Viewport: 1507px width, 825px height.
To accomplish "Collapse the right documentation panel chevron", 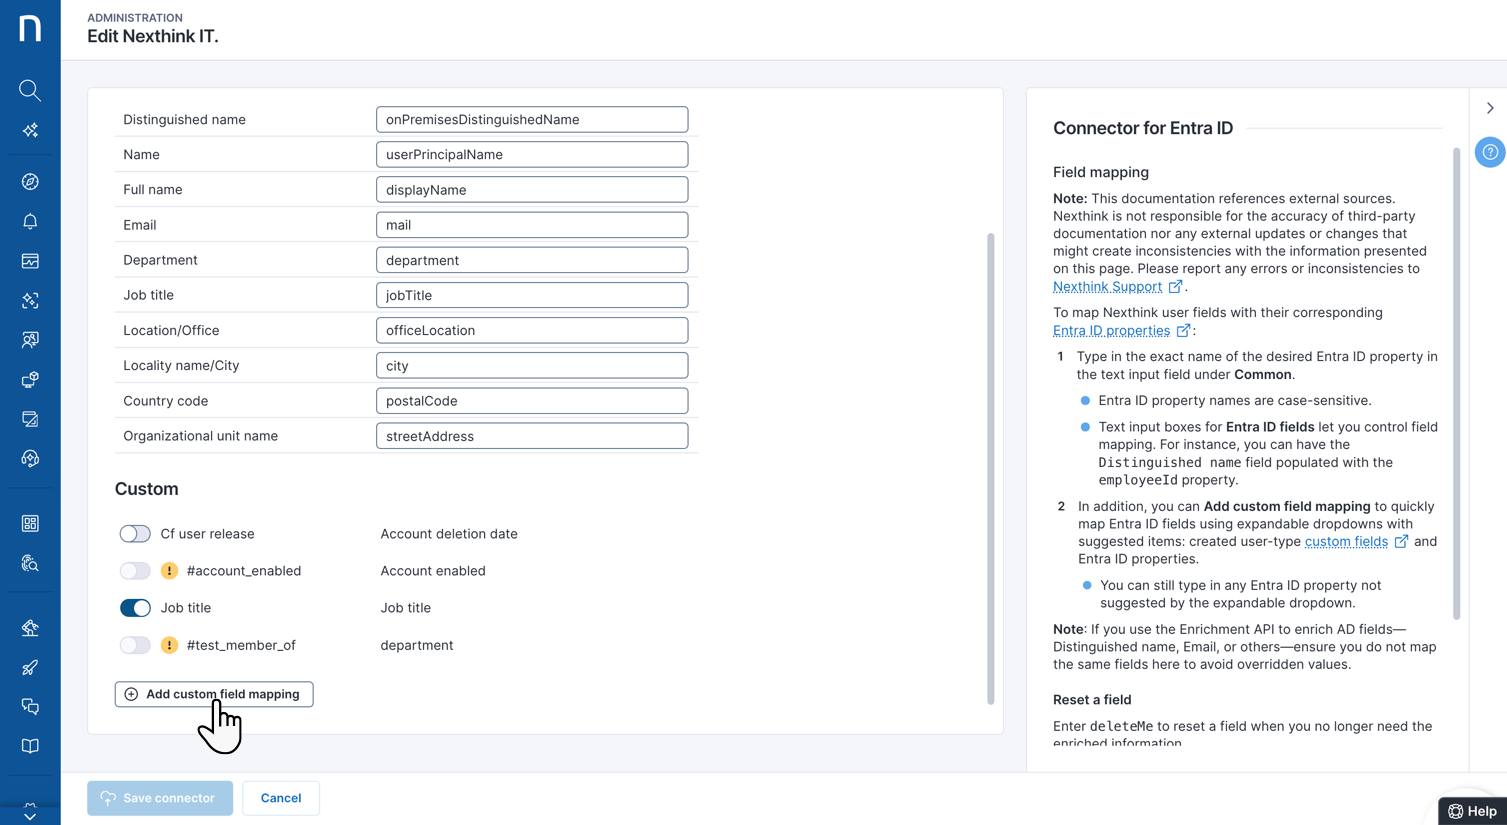I will 1490,108.
